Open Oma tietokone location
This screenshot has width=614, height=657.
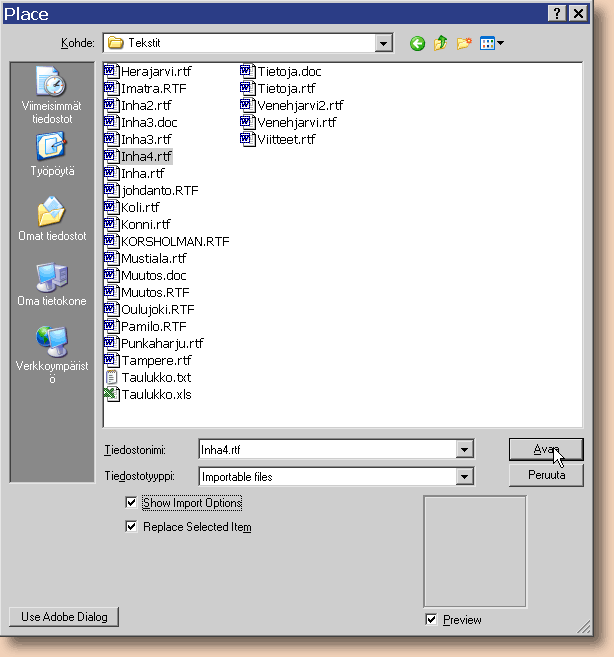pyautogui.click(x=51, y=285)
